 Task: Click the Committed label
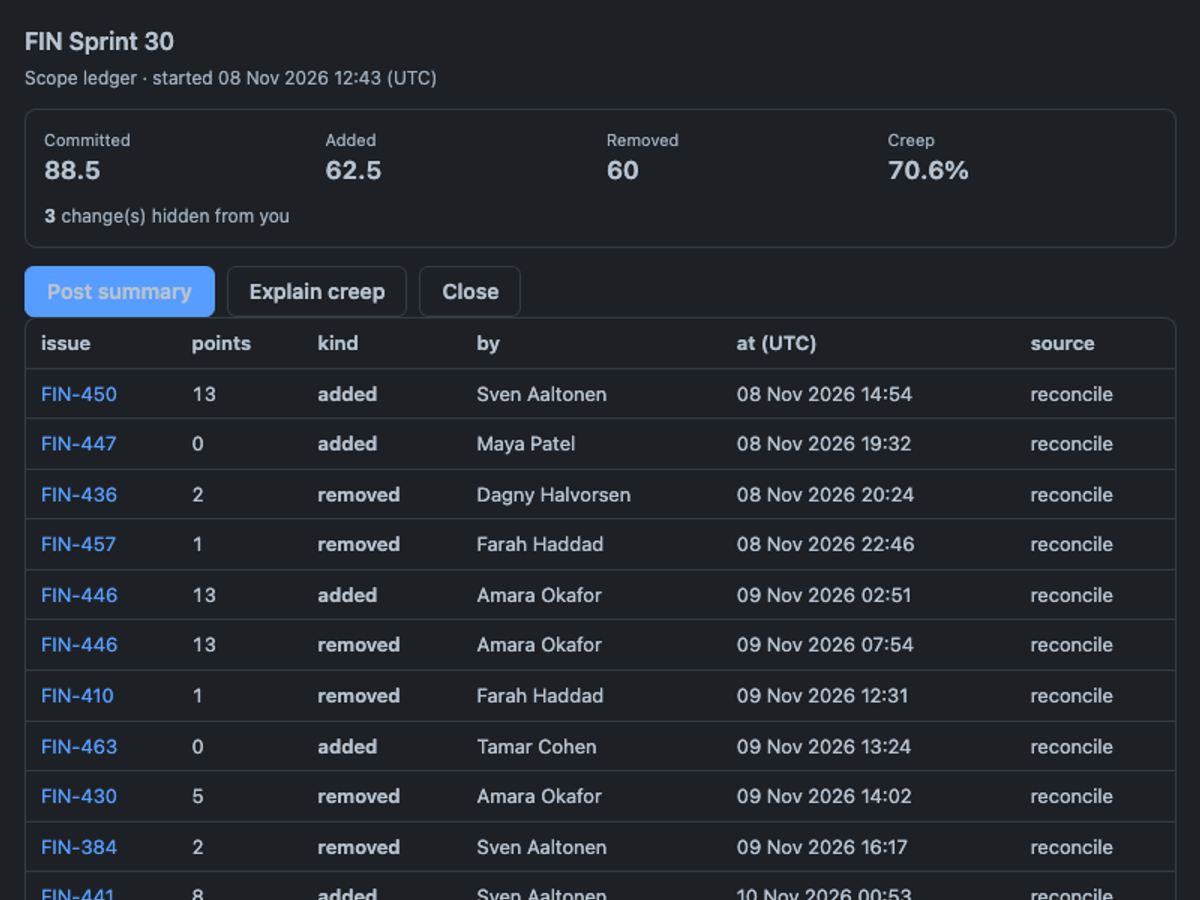click(x=87, y=141)
